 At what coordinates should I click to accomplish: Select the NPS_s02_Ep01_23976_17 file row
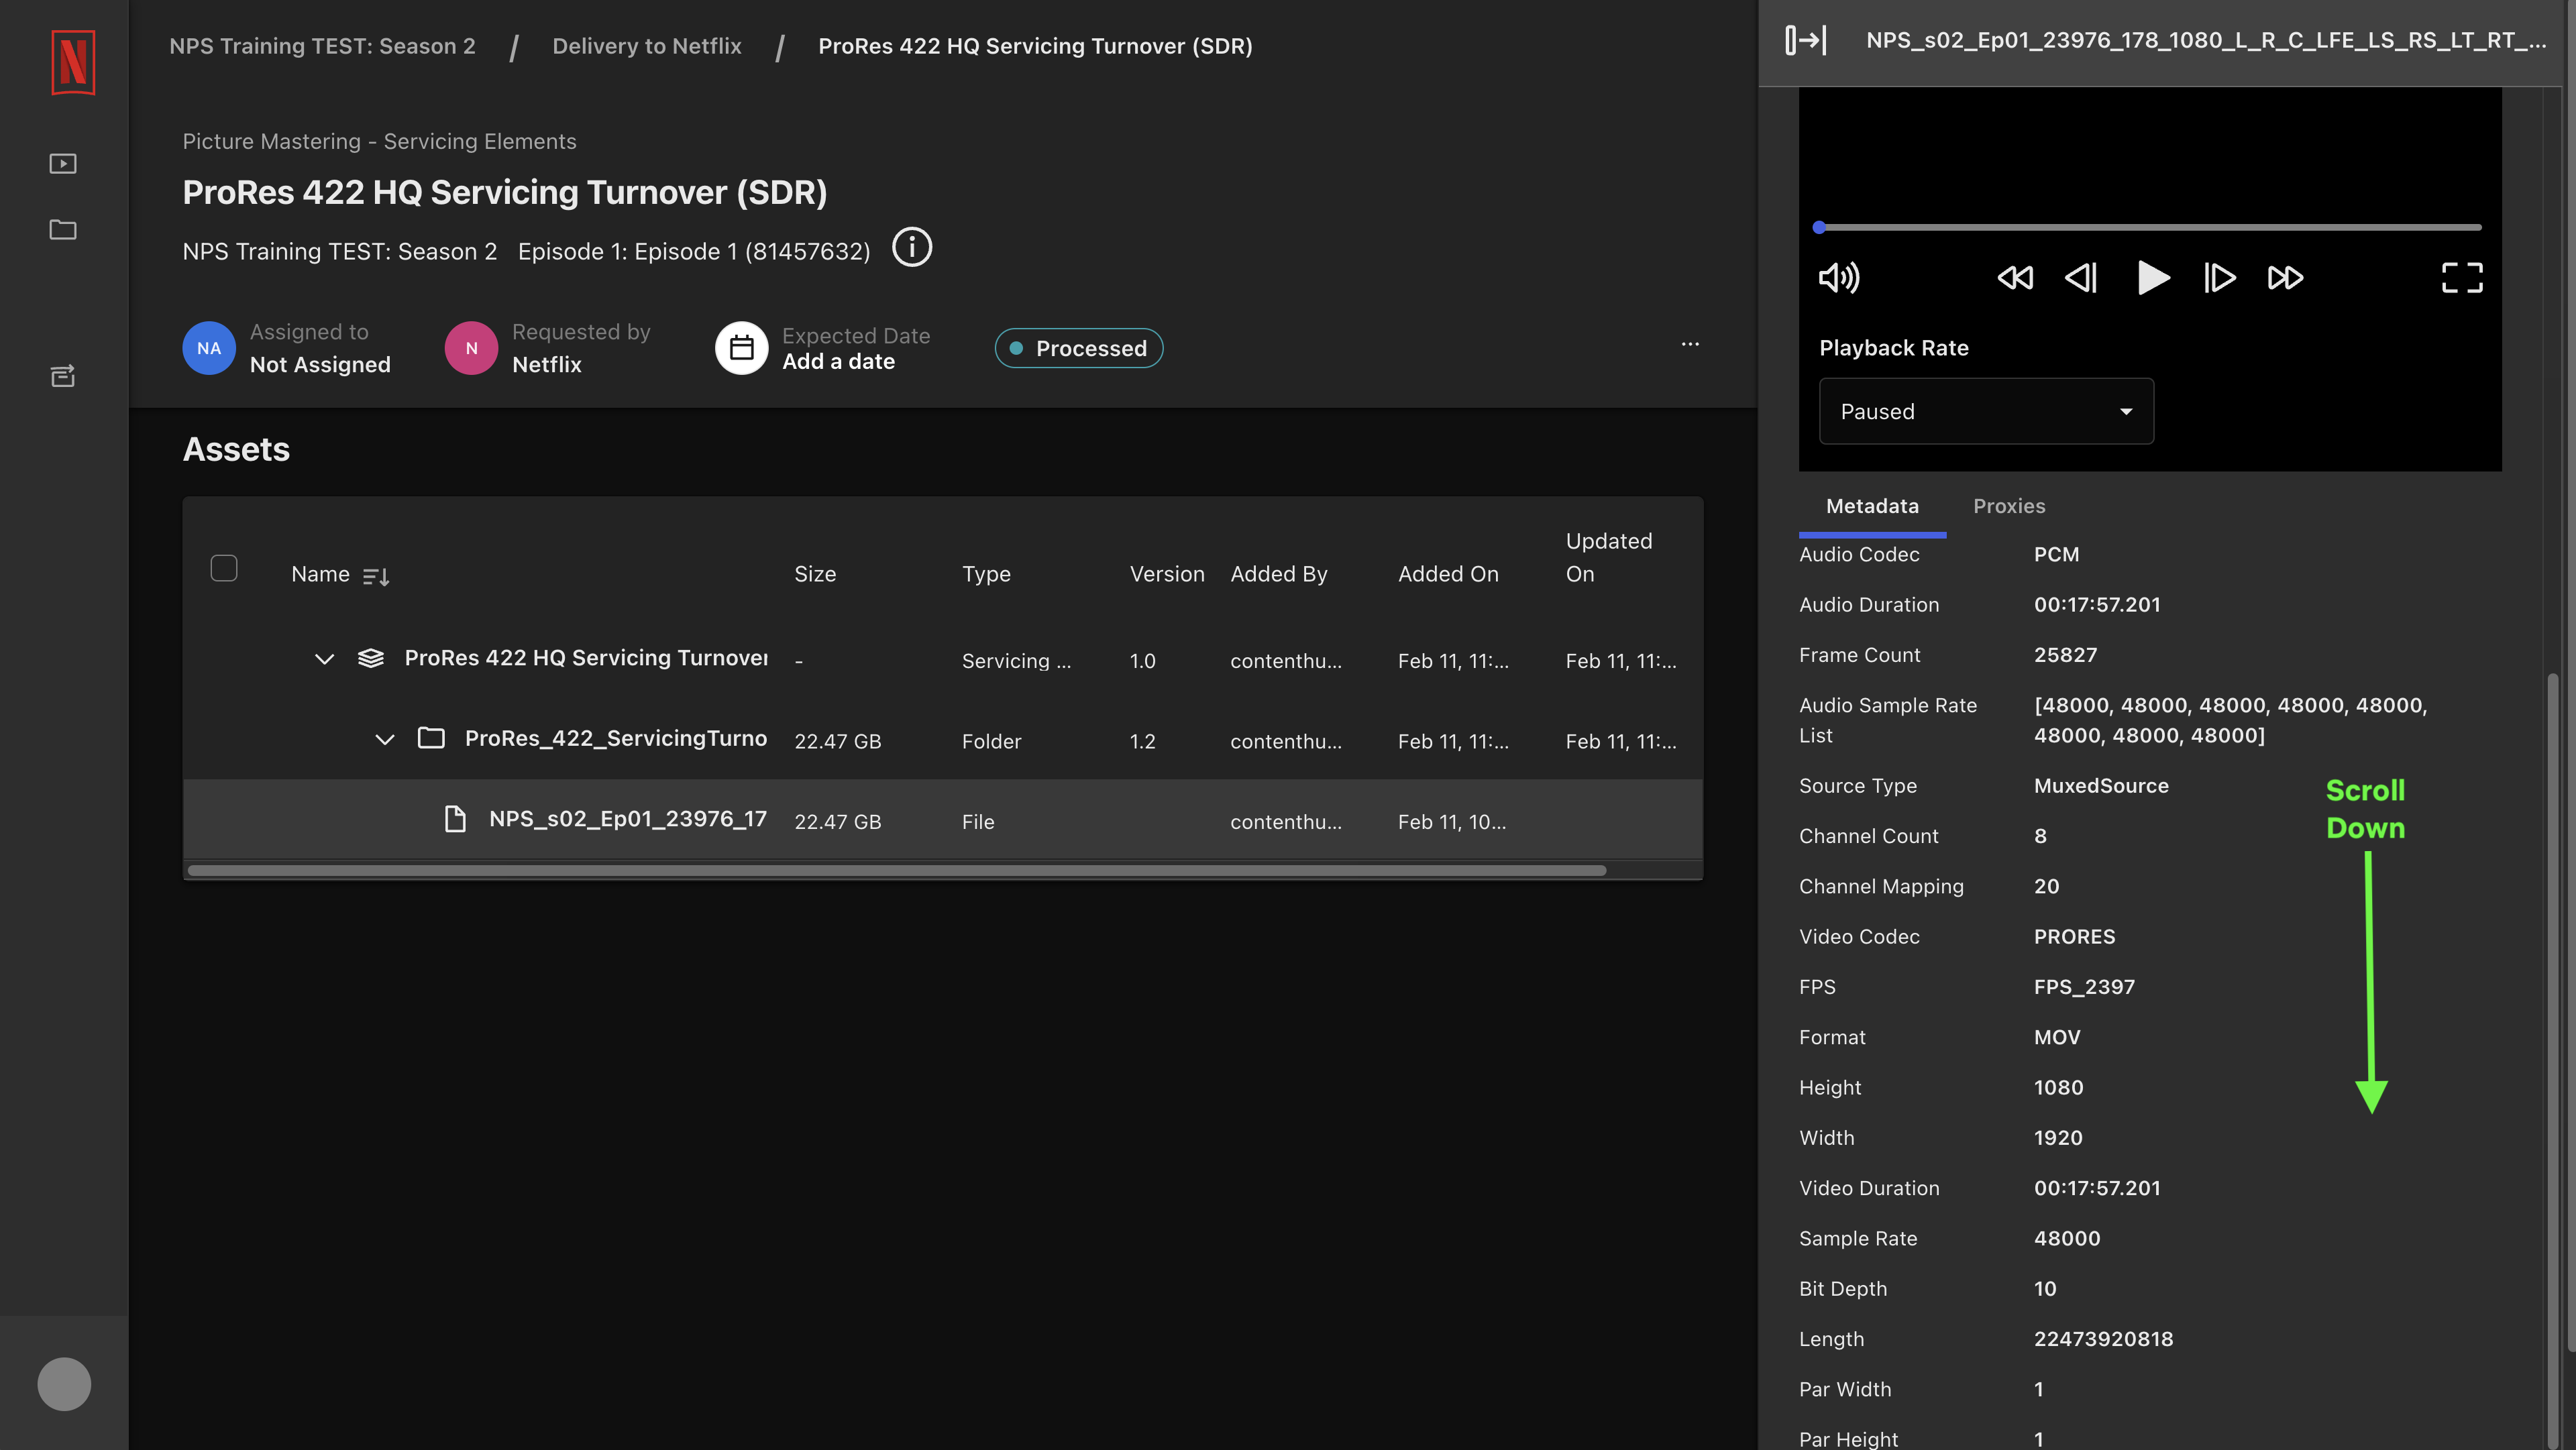943,820
